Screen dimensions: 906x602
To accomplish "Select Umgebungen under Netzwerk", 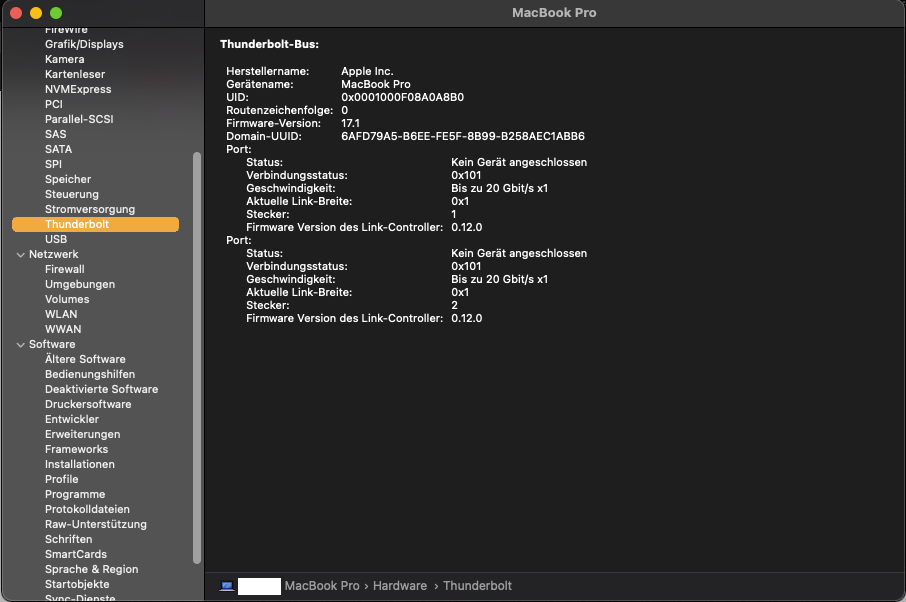I will [80, 285].
